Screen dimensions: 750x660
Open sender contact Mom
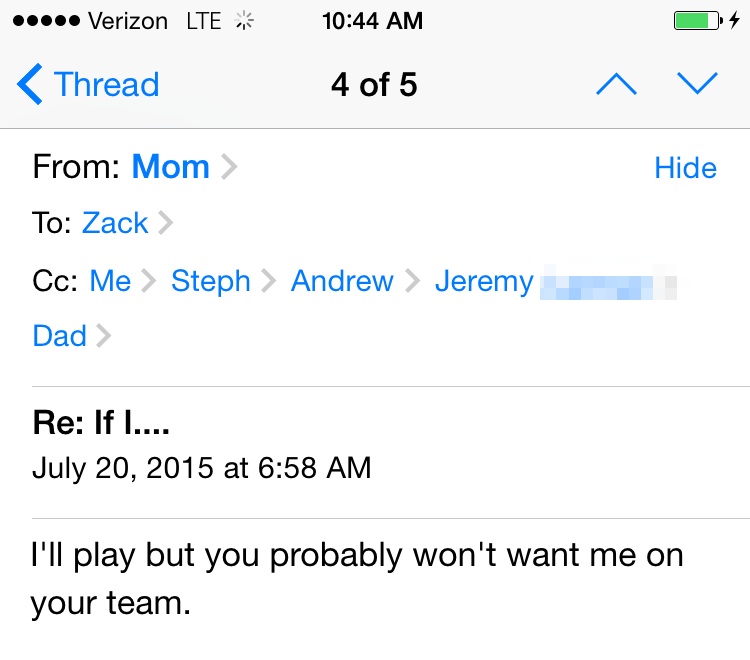pyautogui.click(x=170, y=167)
